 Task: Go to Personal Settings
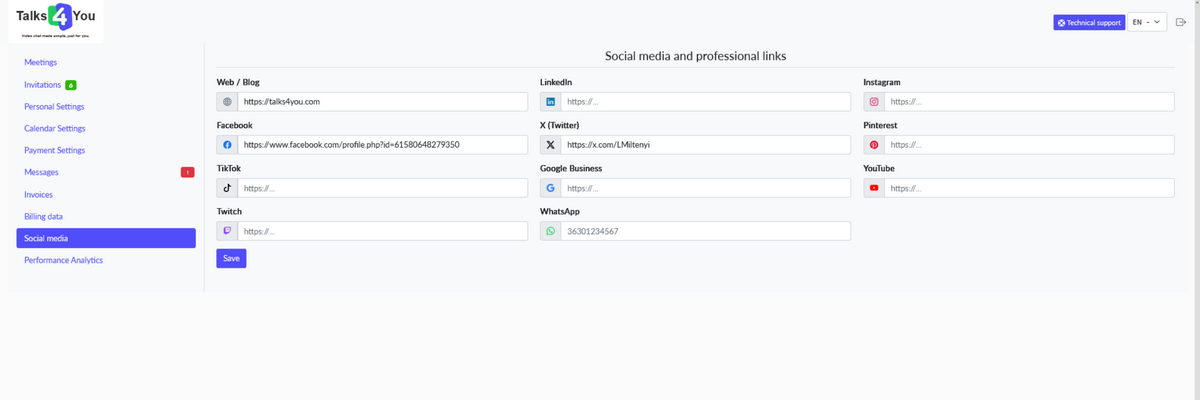pyautogui.click(x=54, y=106)
